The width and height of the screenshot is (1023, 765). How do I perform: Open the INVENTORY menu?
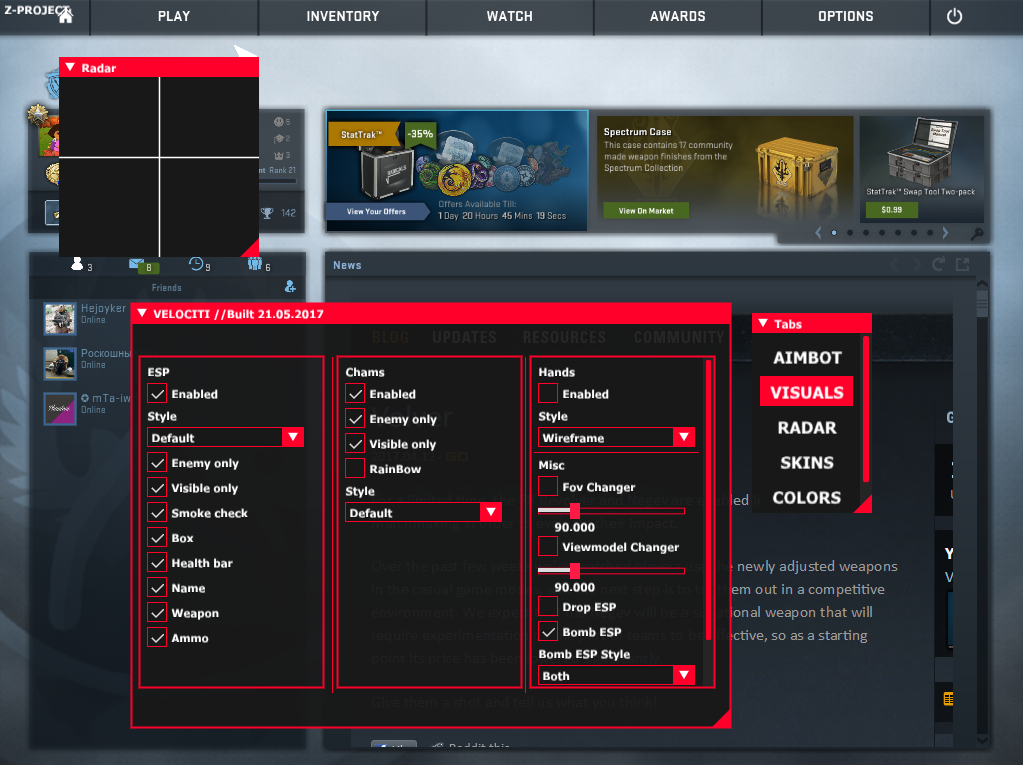pos(342,16)
